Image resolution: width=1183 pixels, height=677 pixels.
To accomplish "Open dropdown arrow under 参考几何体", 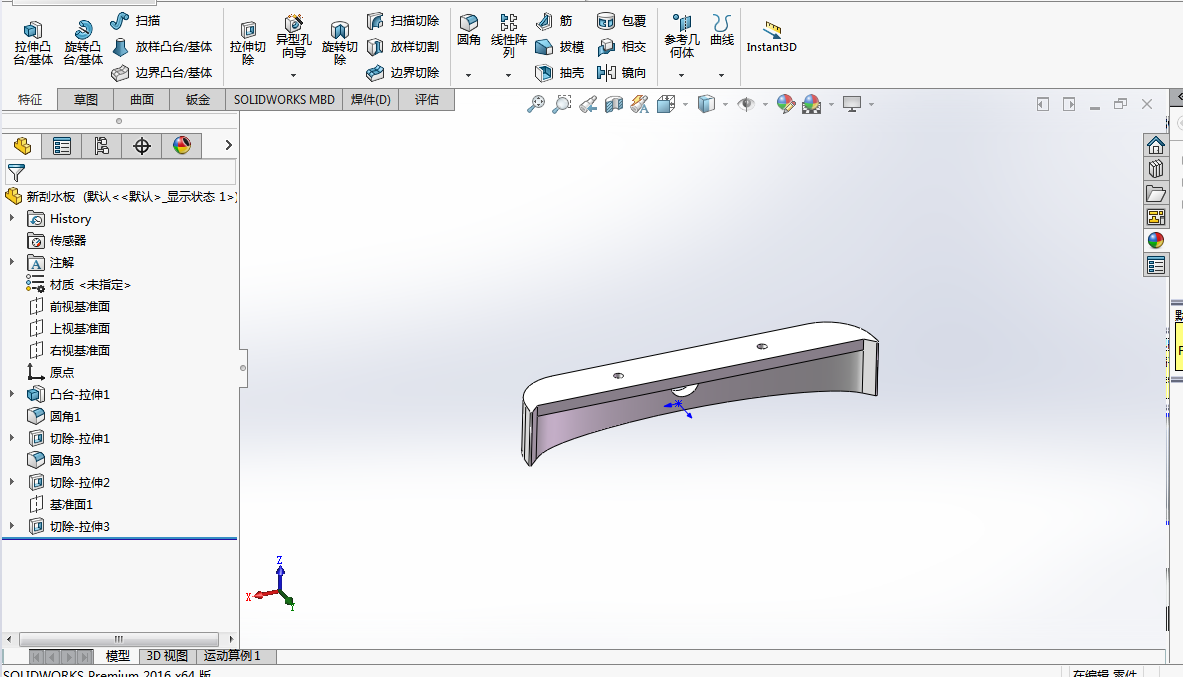I will 681,75.
